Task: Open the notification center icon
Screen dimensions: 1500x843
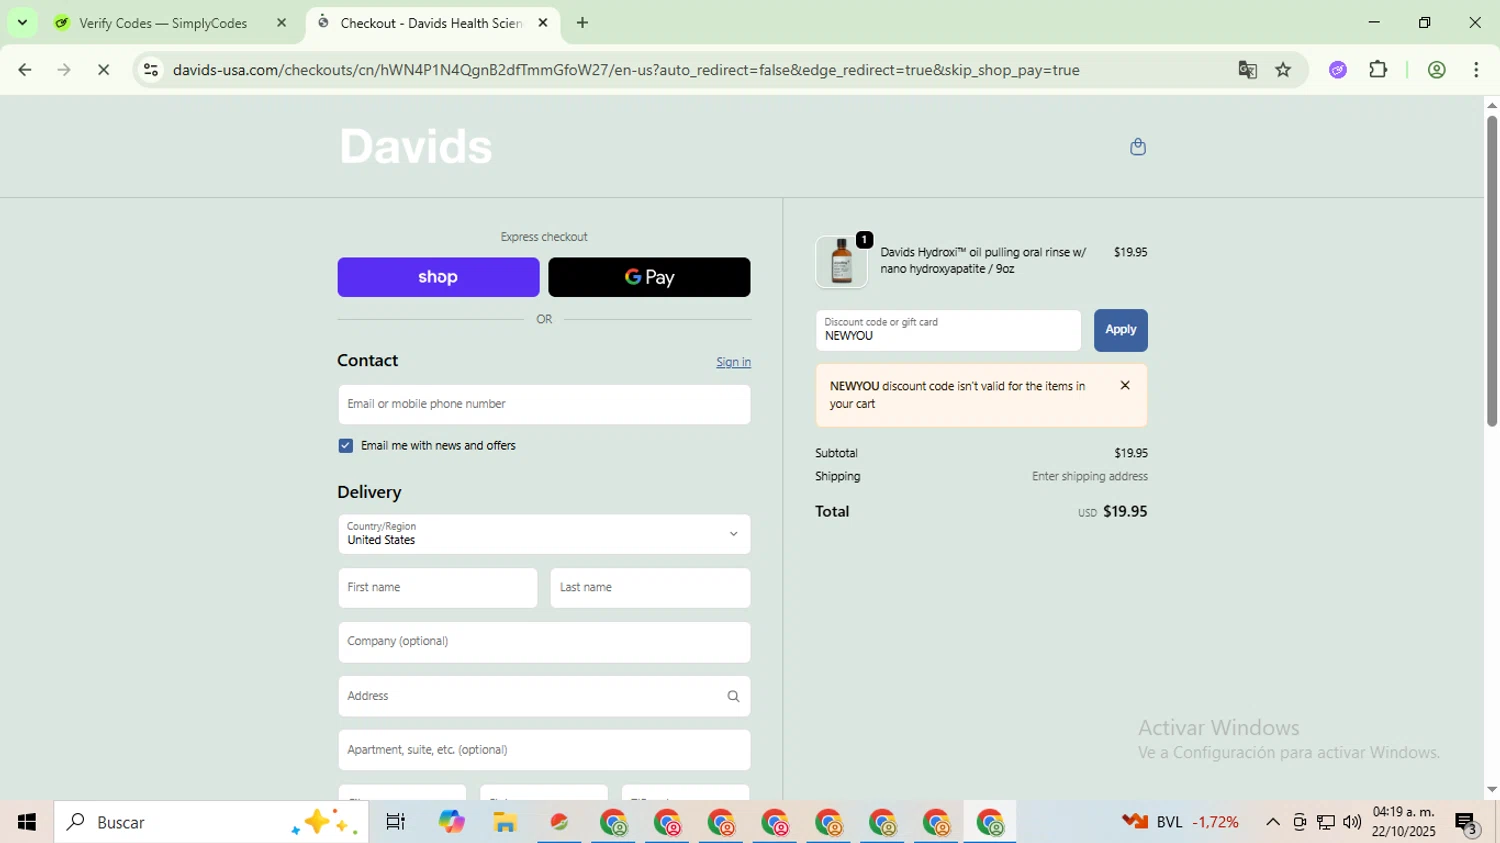Action: (x=1467, y=823)
